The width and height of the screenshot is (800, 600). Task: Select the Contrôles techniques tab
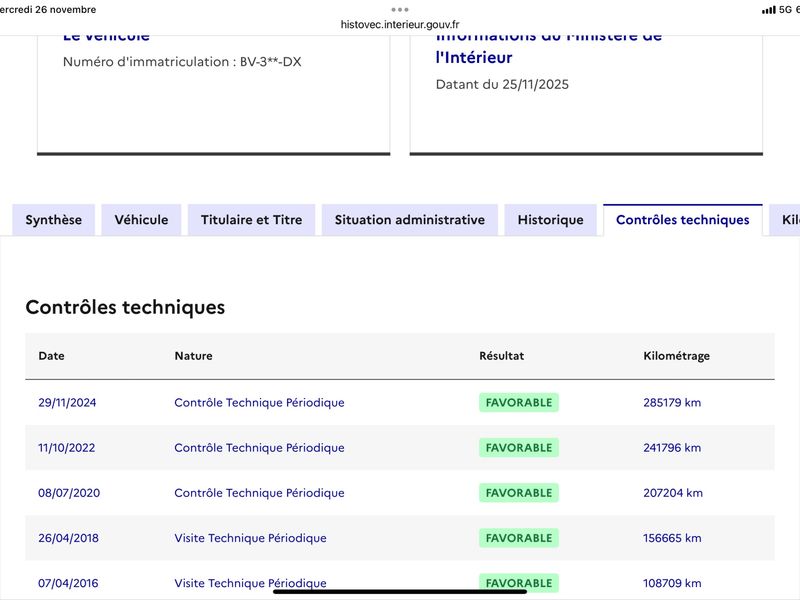click(x=682, y=220)
